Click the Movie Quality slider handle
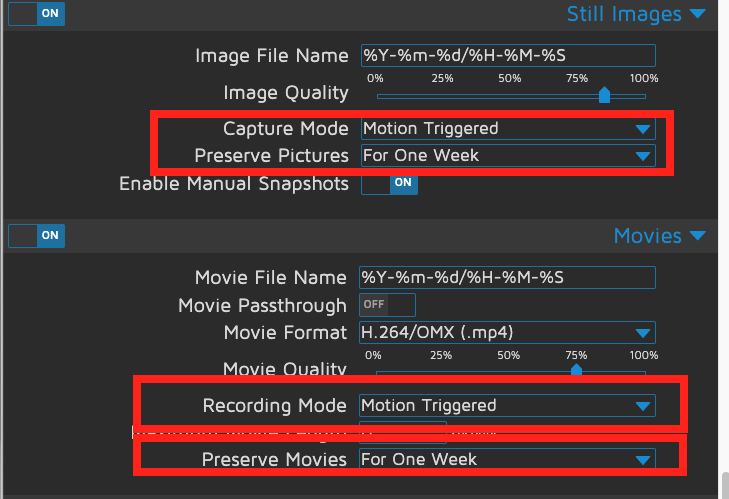This screenshot has width=729, height=499. (576, 369)
